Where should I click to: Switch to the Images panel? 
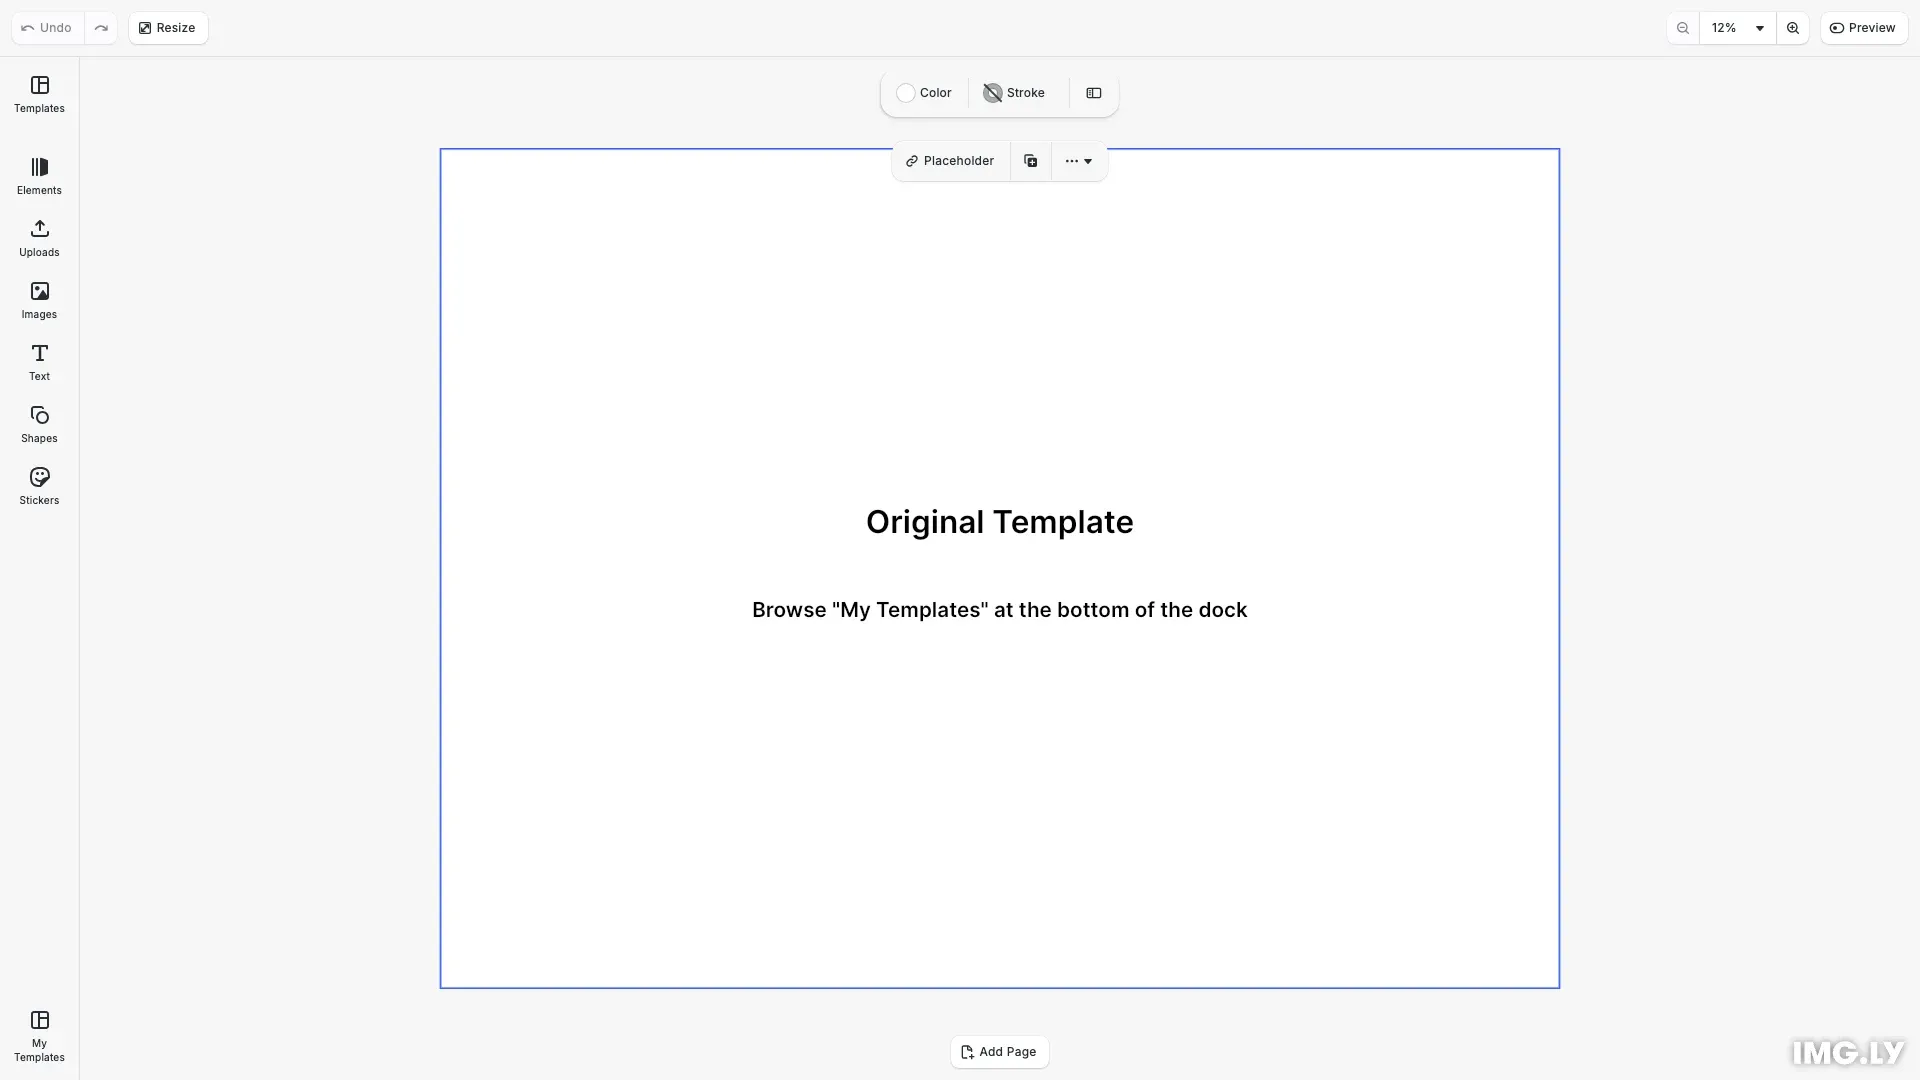tap(39, 300)
